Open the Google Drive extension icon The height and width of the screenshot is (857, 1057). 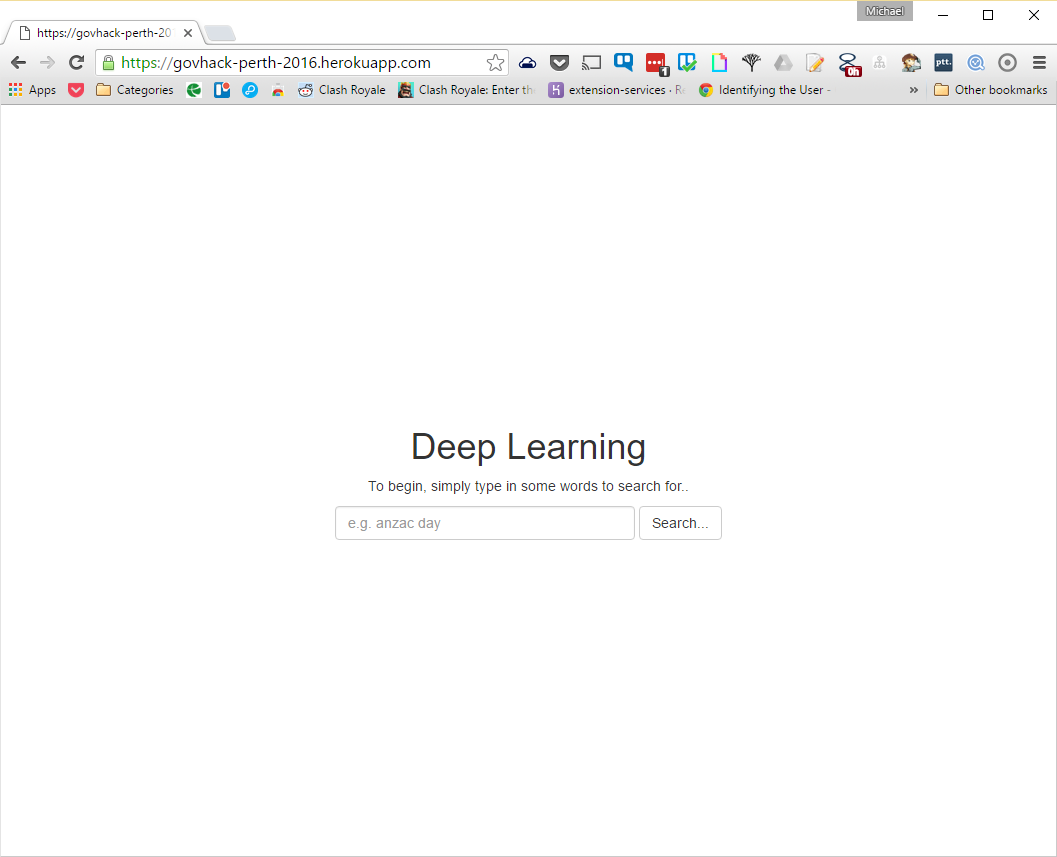pos(783,63)
